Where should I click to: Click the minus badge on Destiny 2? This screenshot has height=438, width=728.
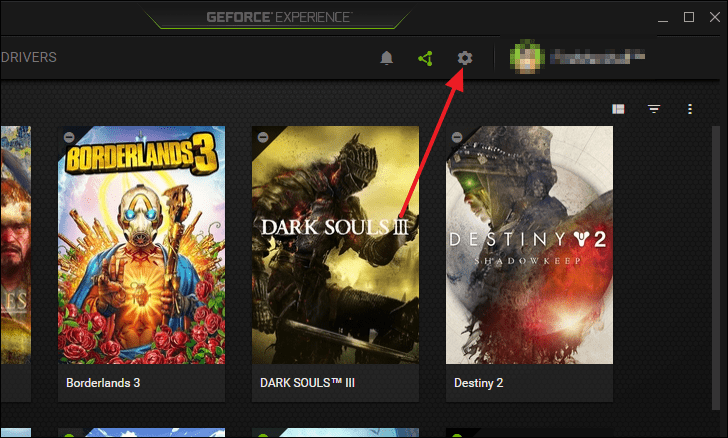tap(457, 137)
